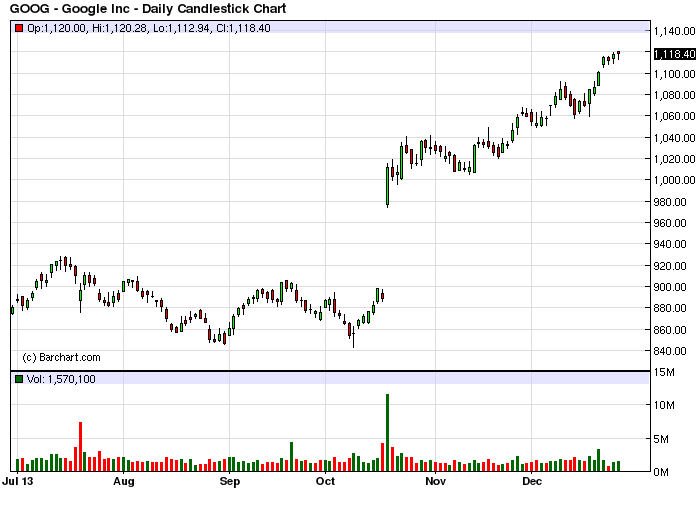Screen dimensions: 700x512
Task: Click the 'Vol: 1,570,100' label
Action: [61, 379]
